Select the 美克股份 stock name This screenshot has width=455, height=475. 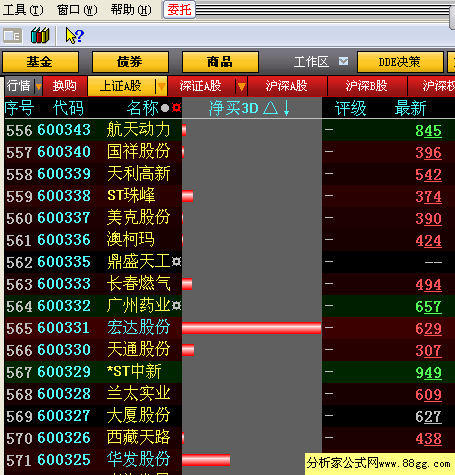pos(139,218)
